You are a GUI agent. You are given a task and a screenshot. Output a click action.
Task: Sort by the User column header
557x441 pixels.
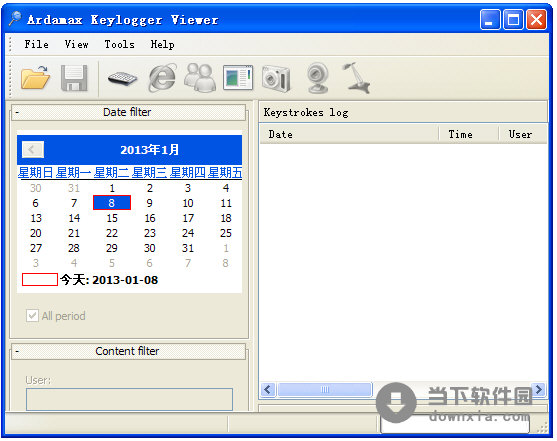click(x=523, y=134)
